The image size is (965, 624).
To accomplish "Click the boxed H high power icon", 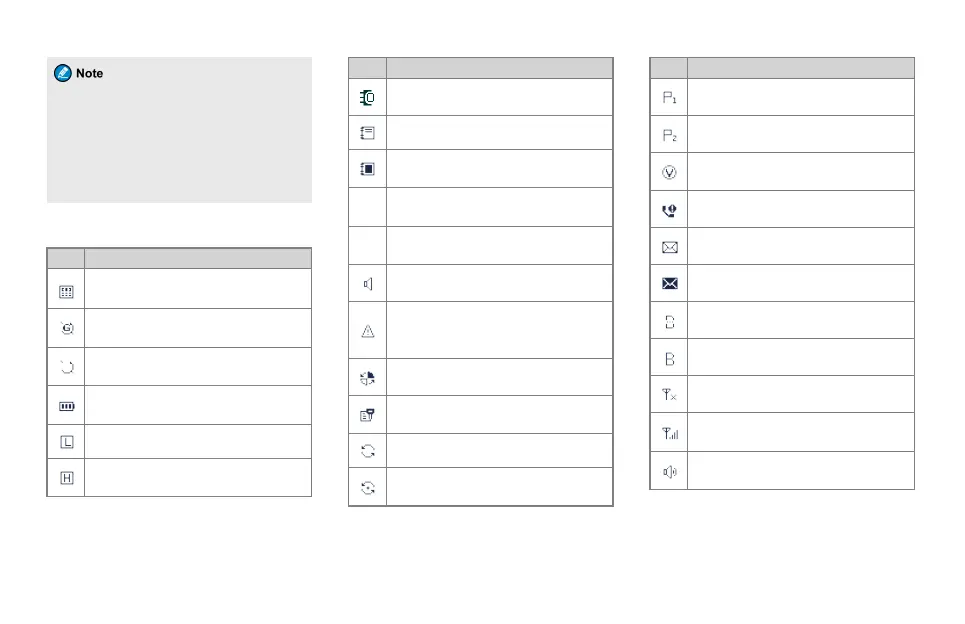I will tap(66, 478).
